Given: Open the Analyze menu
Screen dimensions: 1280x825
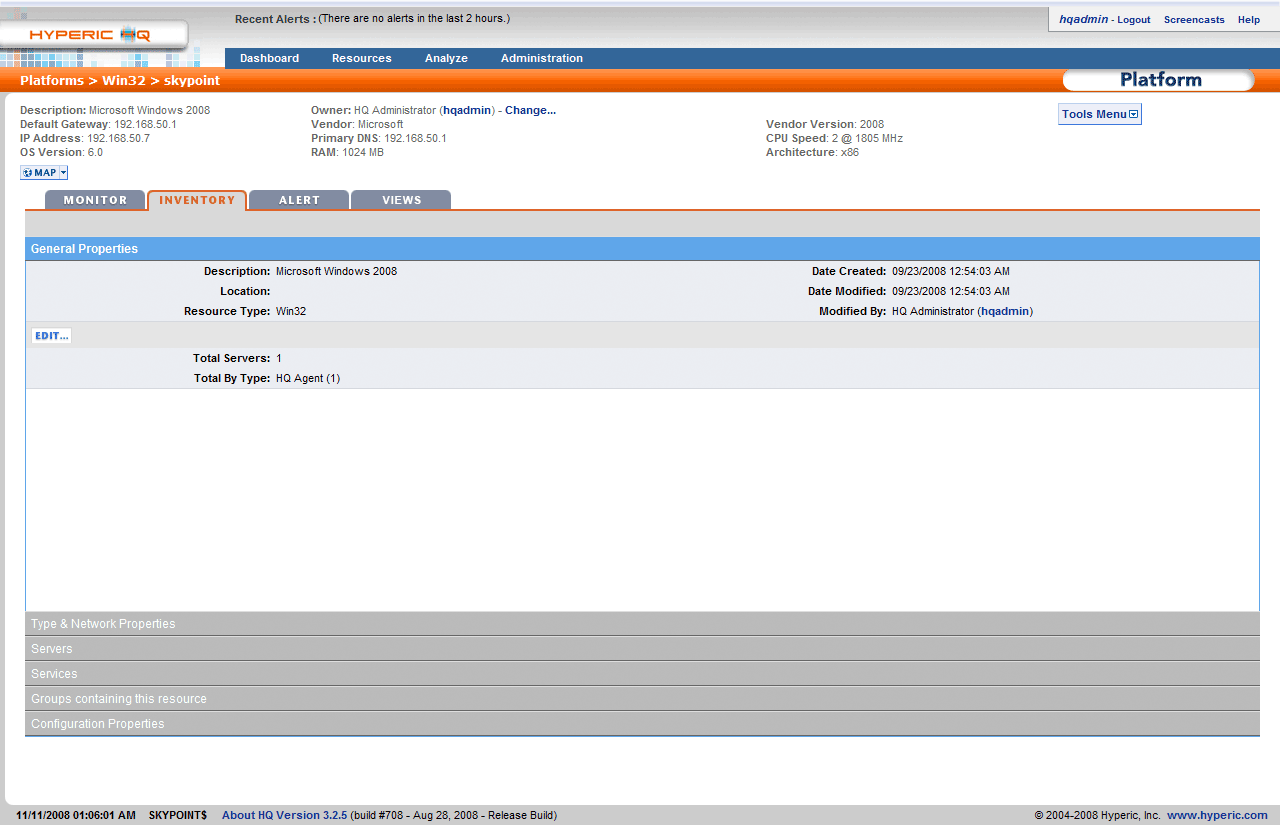Looking at the screenshot, I should click(x=446, y=58).
